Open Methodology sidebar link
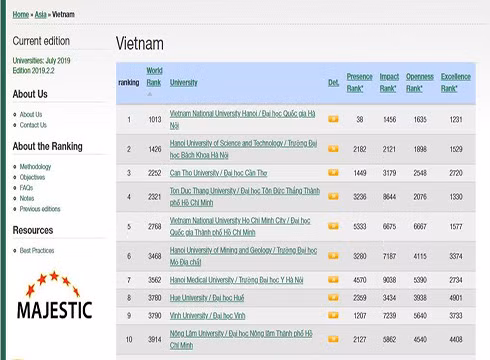 point(35,167)
